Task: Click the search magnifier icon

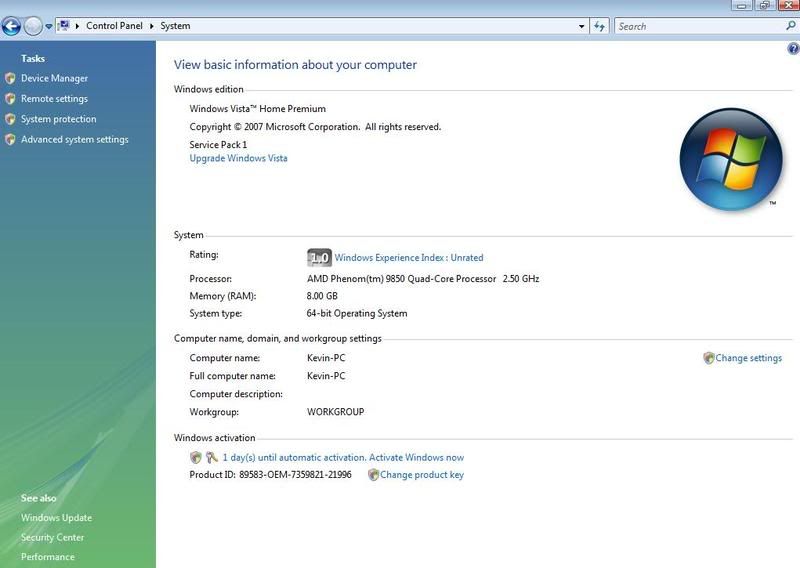Action: (790, 26)
